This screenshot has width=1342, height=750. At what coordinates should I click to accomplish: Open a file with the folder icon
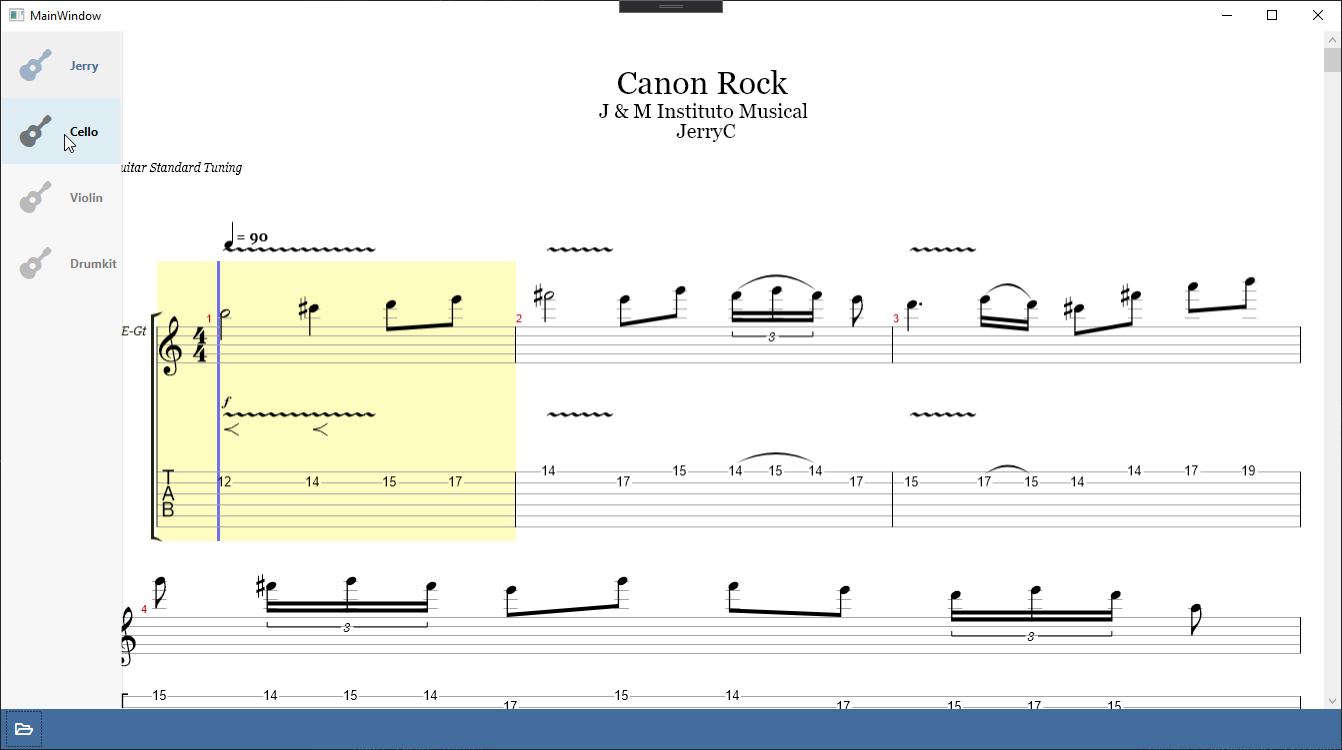coord(24,729)
